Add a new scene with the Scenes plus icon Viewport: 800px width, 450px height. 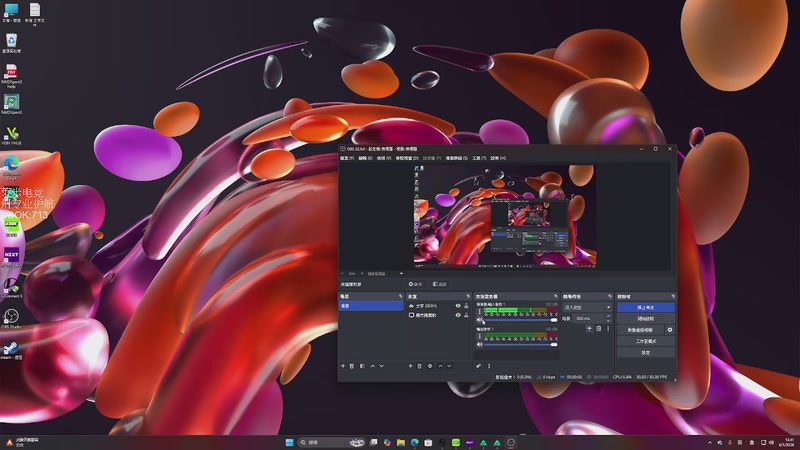click(x=343, y=366)
